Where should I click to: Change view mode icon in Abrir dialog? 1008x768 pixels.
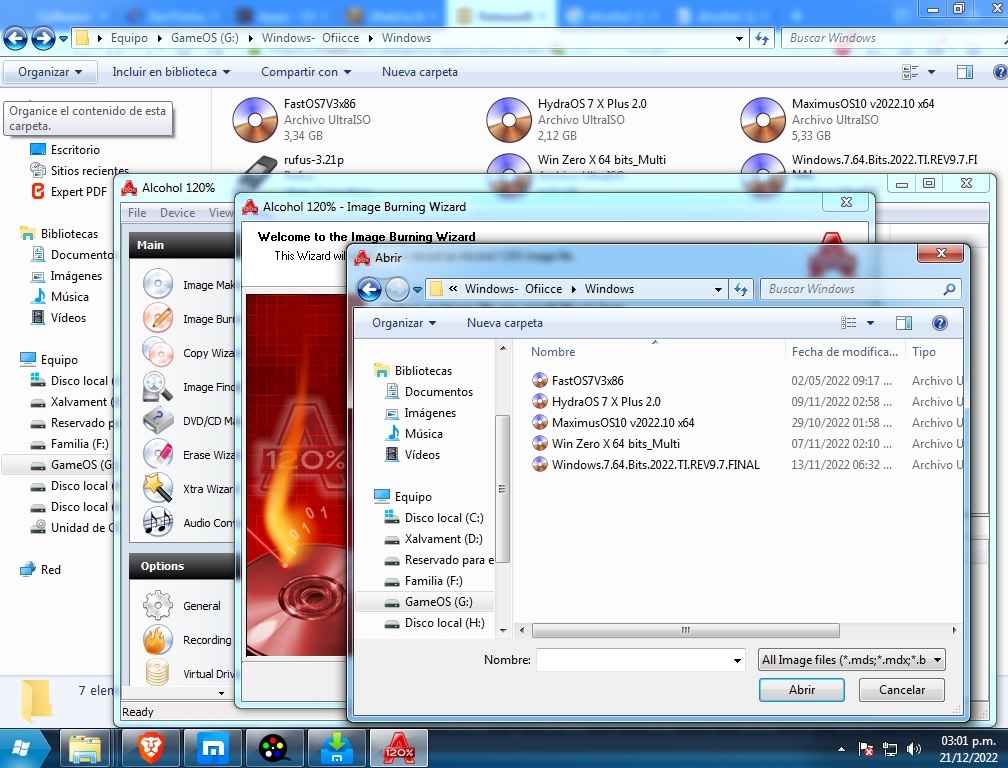pos(849,323)
